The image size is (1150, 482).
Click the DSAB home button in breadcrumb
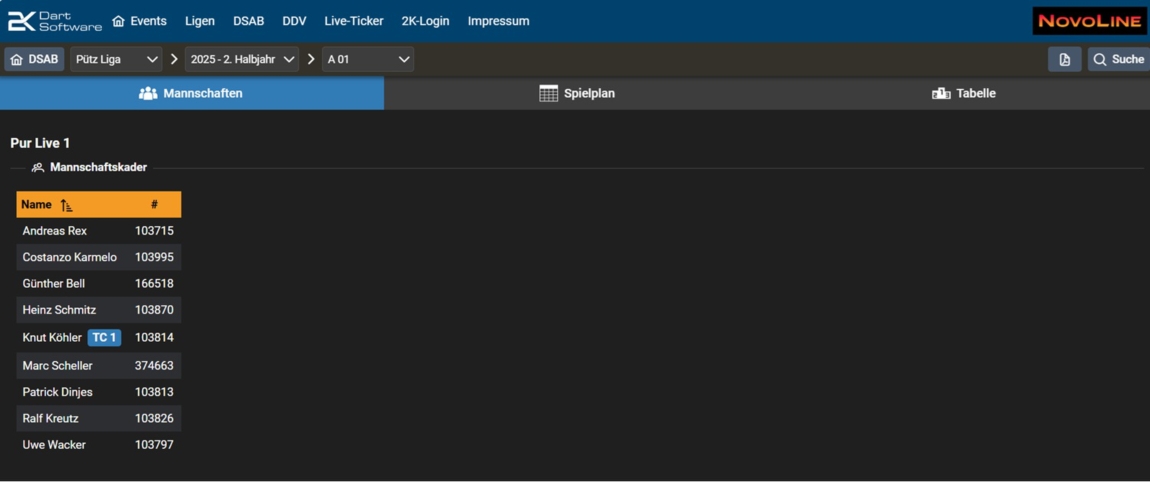(35, 60)
